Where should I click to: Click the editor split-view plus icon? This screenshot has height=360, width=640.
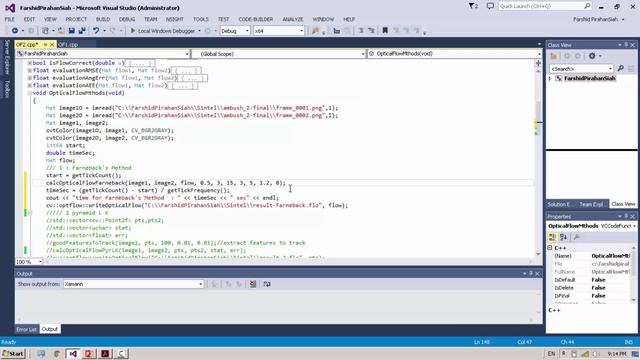click(x=538, y=63)
